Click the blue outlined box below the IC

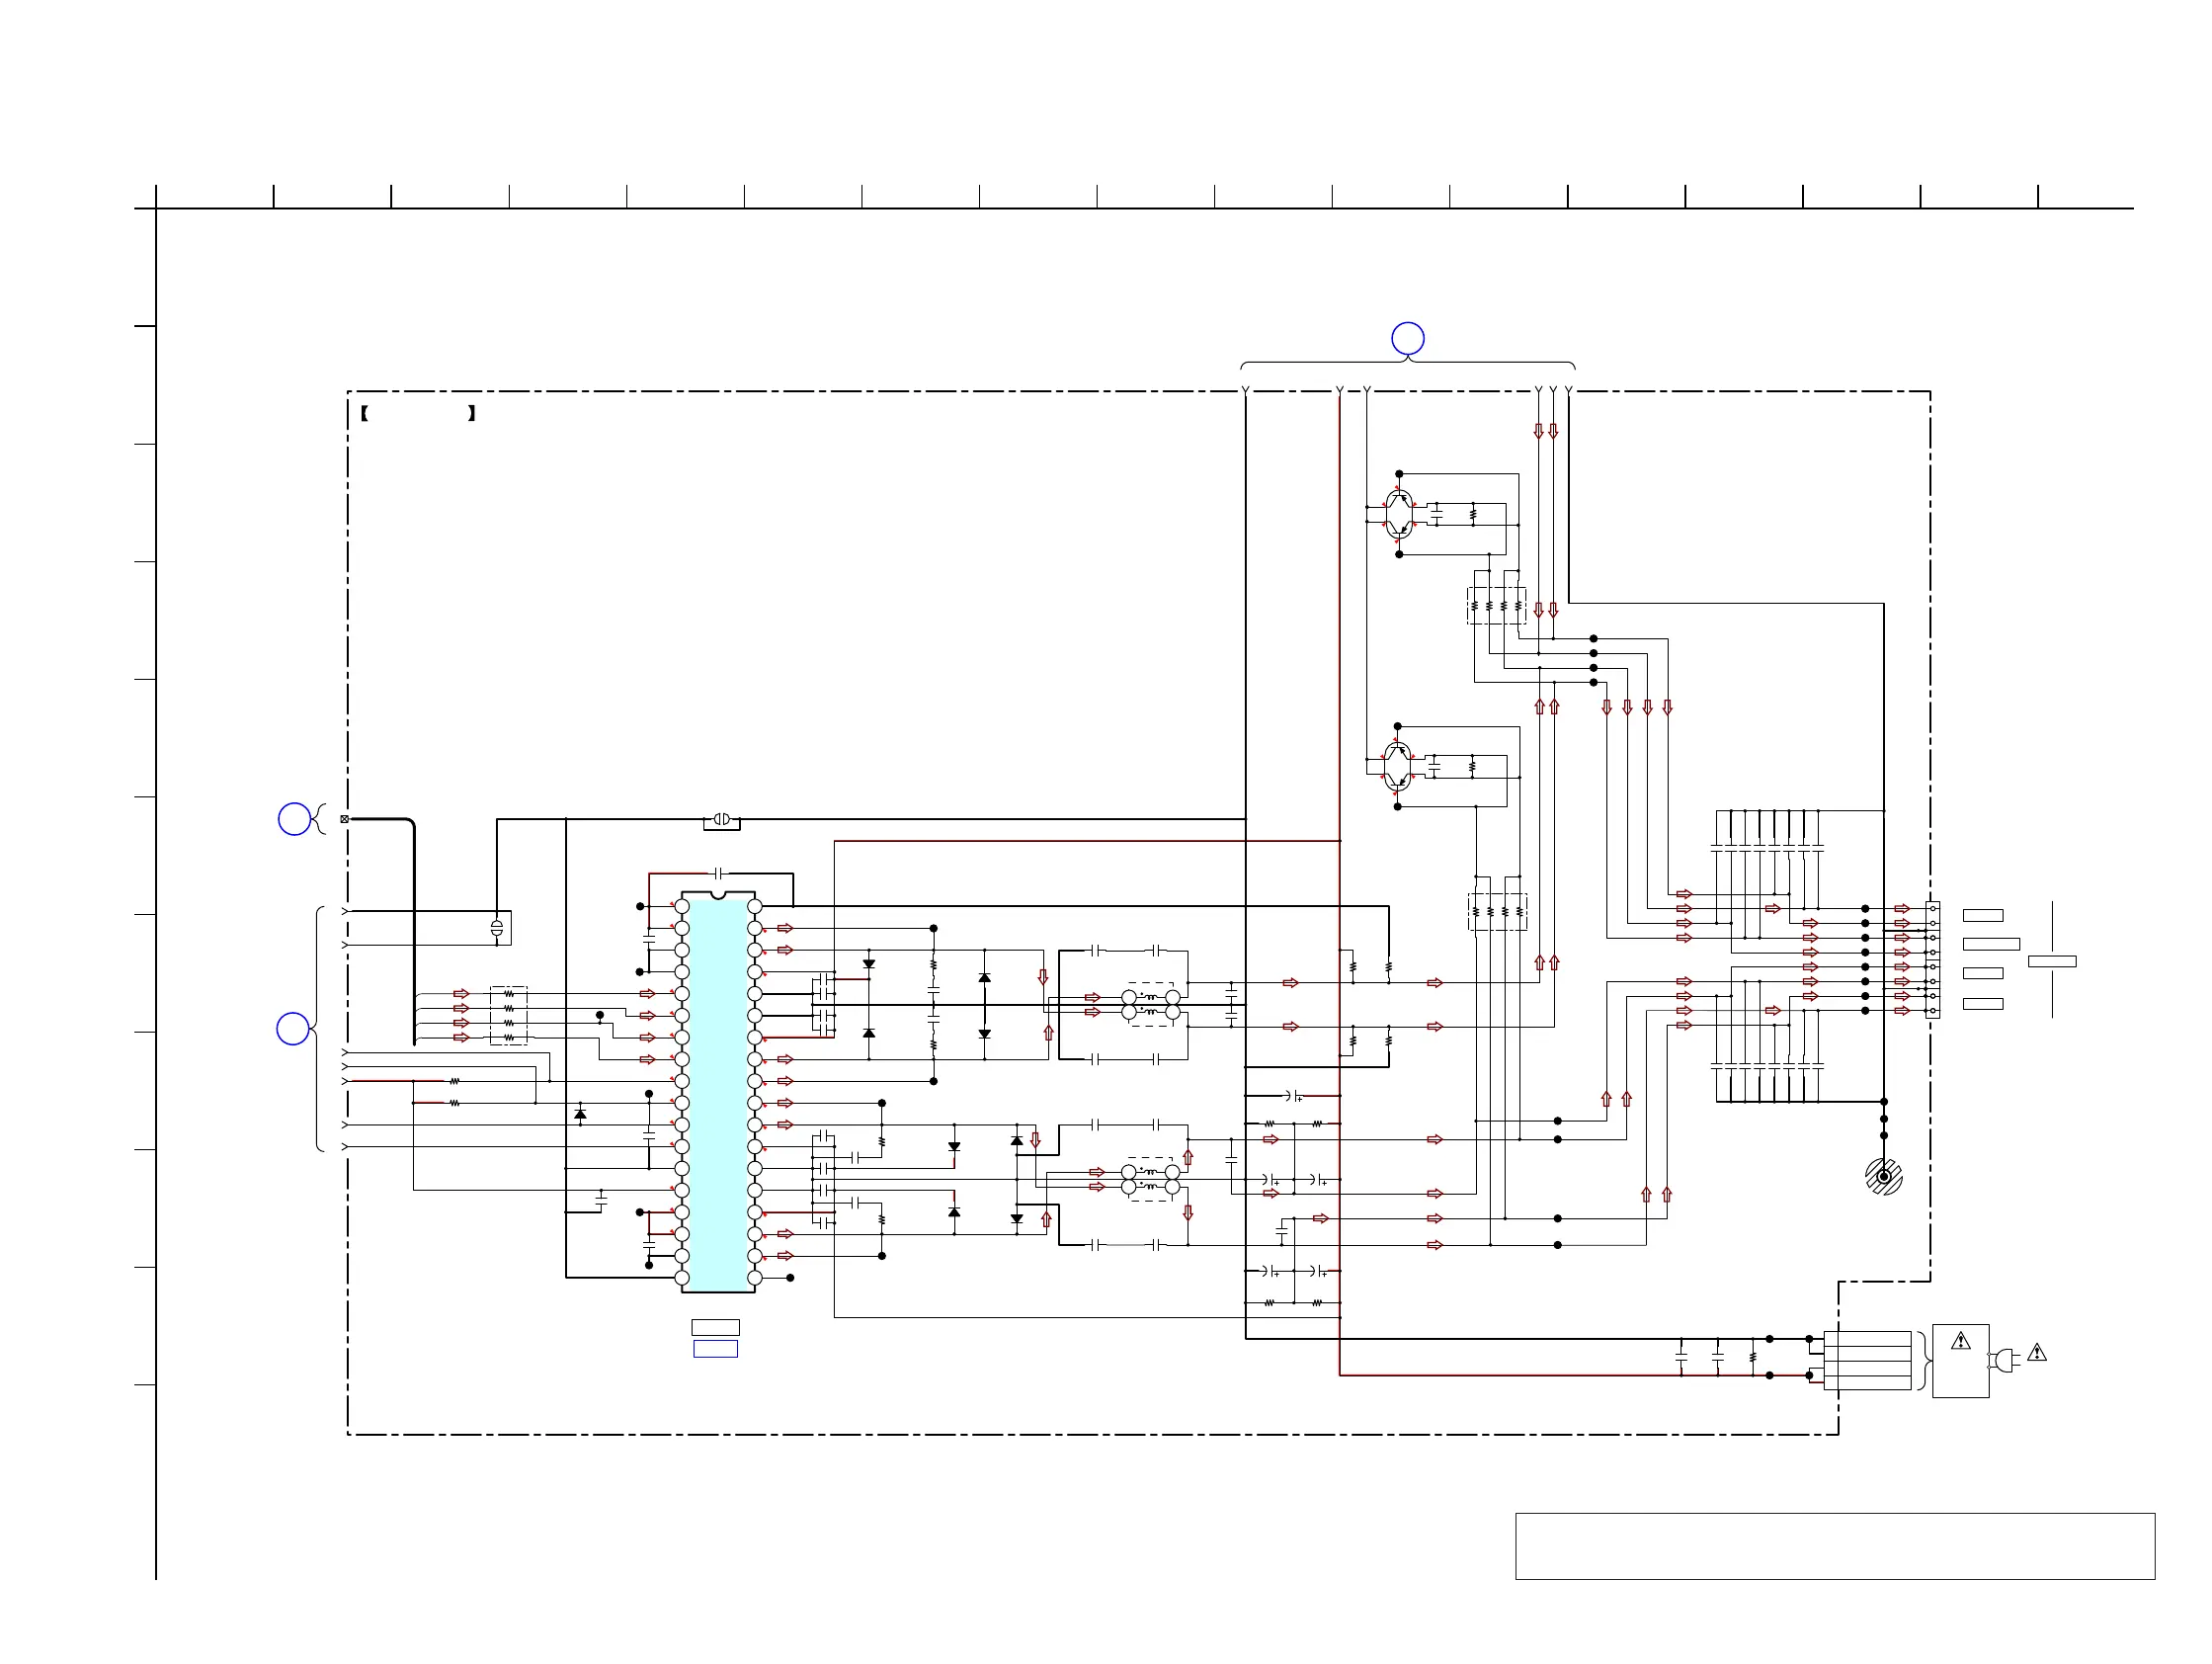pos(716,1349)
